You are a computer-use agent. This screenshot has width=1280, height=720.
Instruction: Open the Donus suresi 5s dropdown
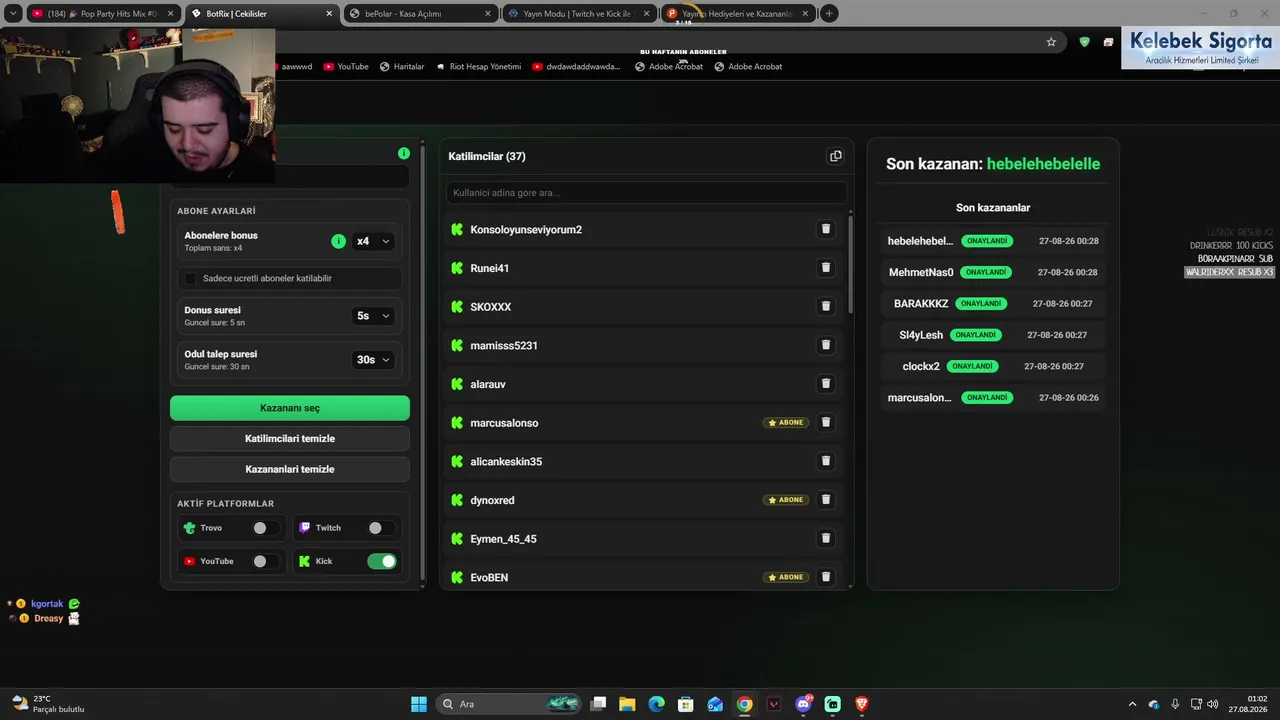click(373, 315)
